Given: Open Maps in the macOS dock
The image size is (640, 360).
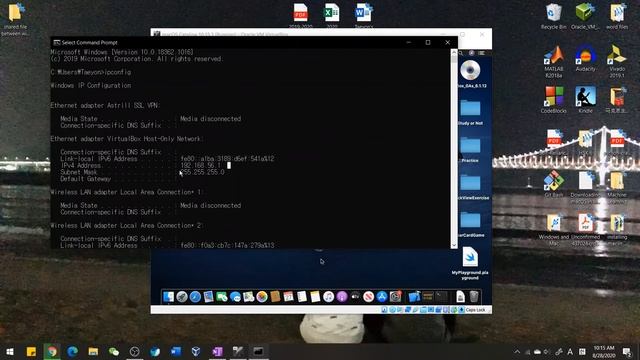Looking at the screenshot, I should [249, 297].
